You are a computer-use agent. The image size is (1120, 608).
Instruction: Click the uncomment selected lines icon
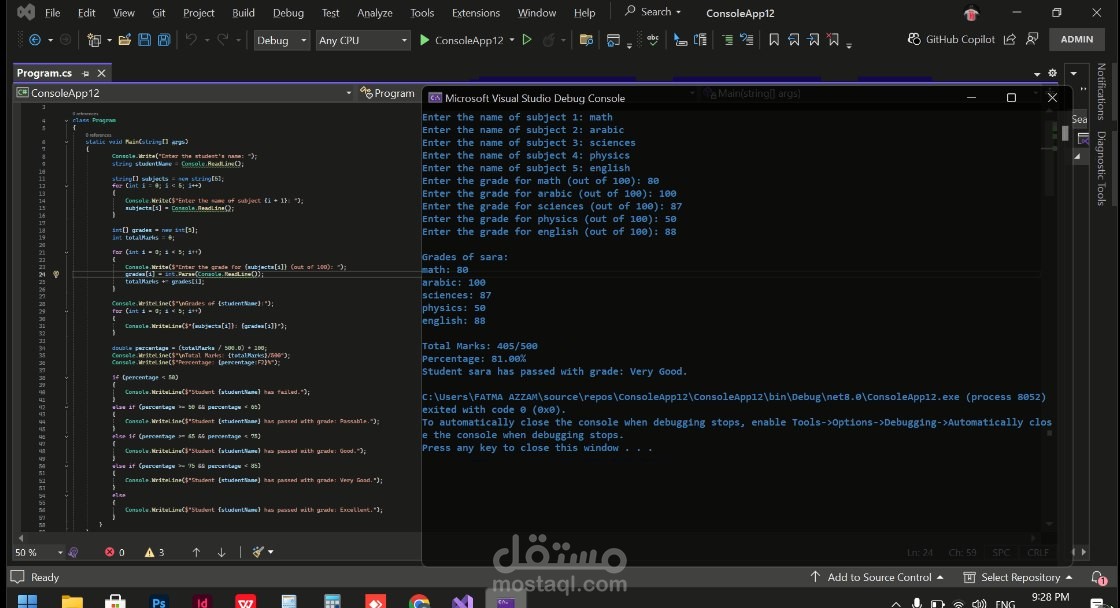coord(746,40)
